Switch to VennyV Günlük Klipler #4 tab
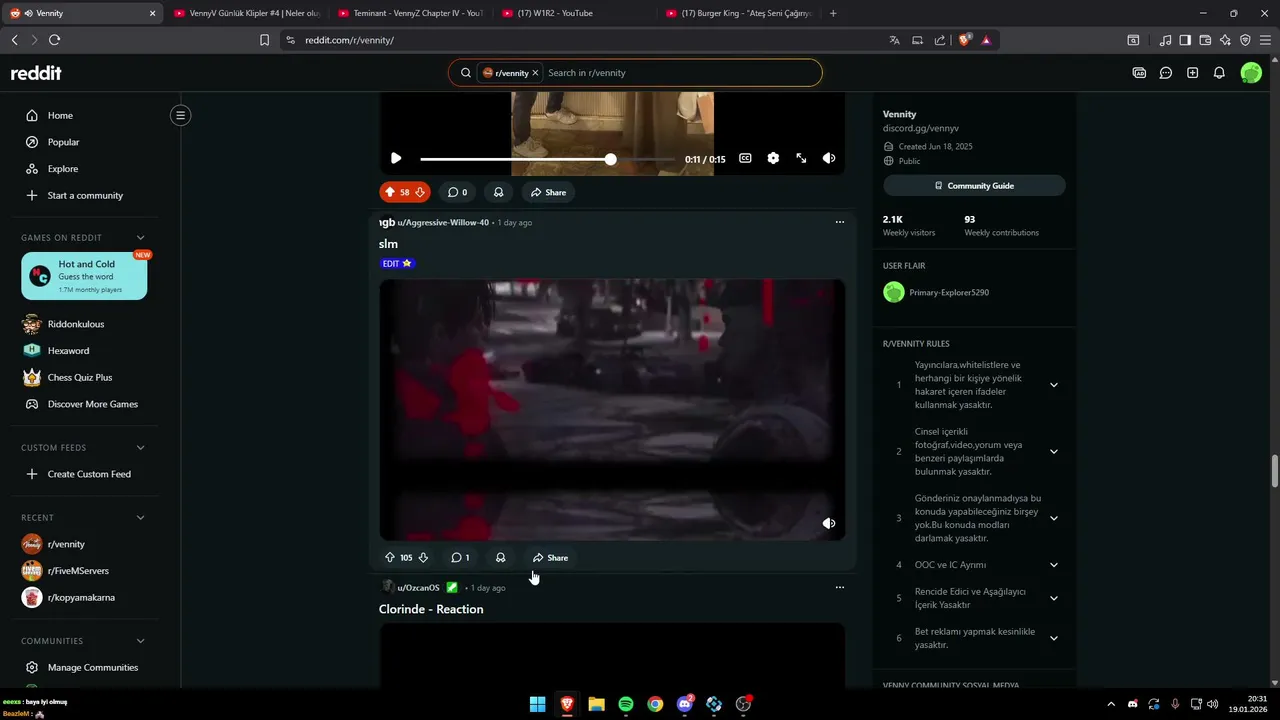 click(246, 13)
